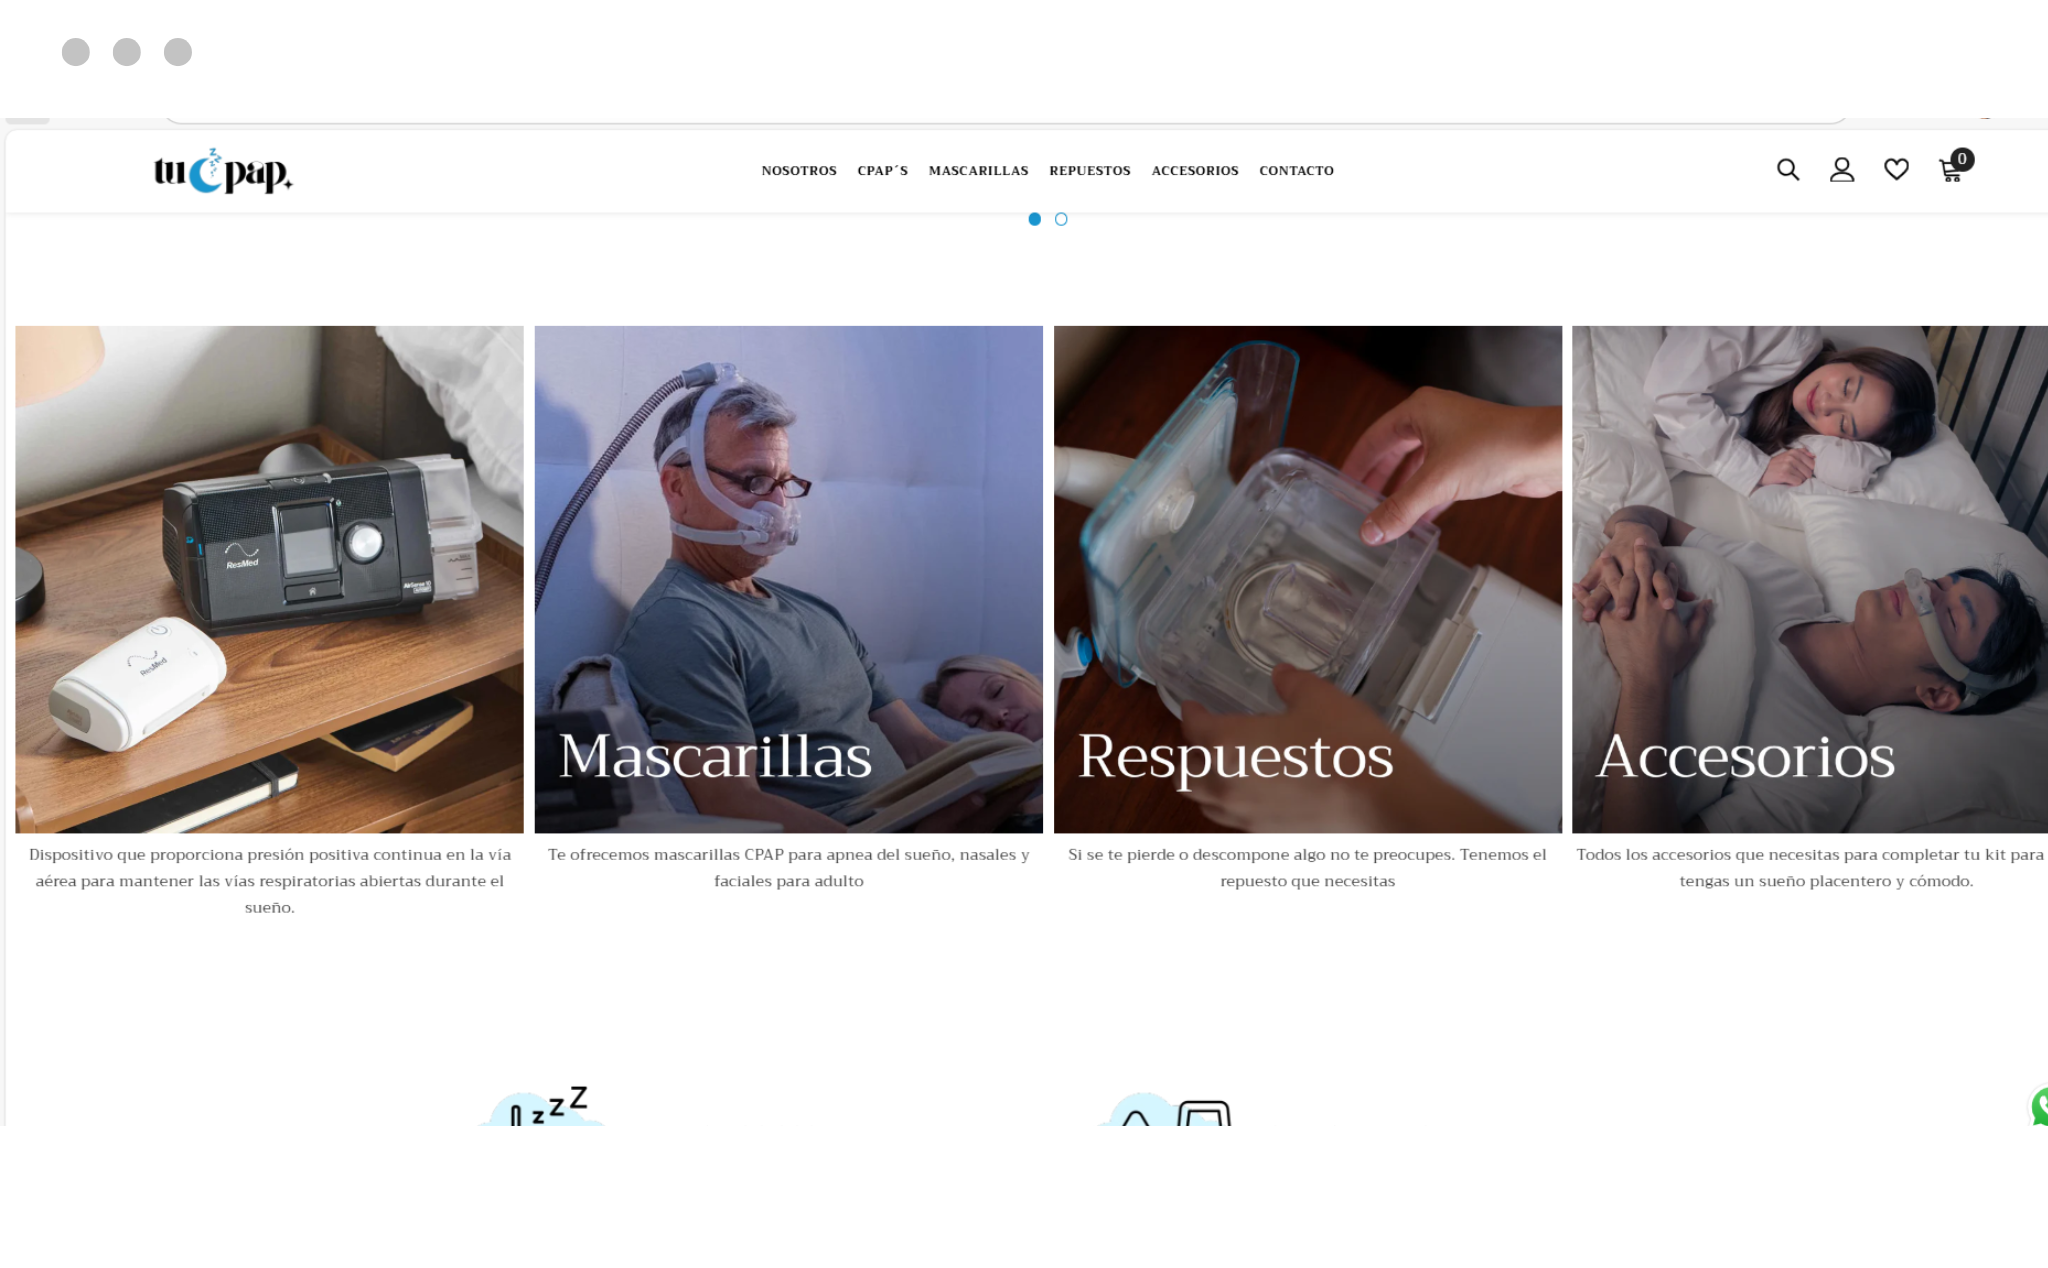
Task: Select the first slider dot
Action: (1035, 219)
